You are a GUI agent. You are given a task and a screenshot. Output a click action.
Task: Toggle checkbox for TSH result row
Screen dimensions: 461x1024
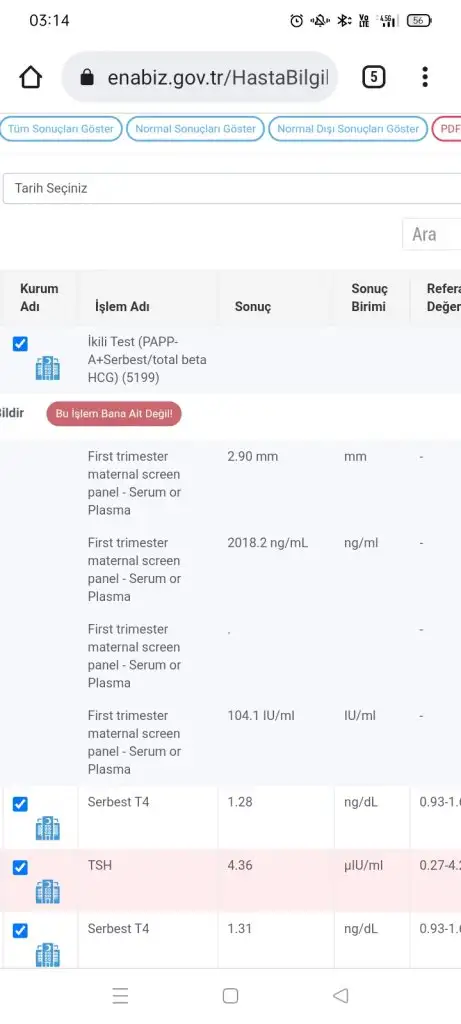pos(20,867)
